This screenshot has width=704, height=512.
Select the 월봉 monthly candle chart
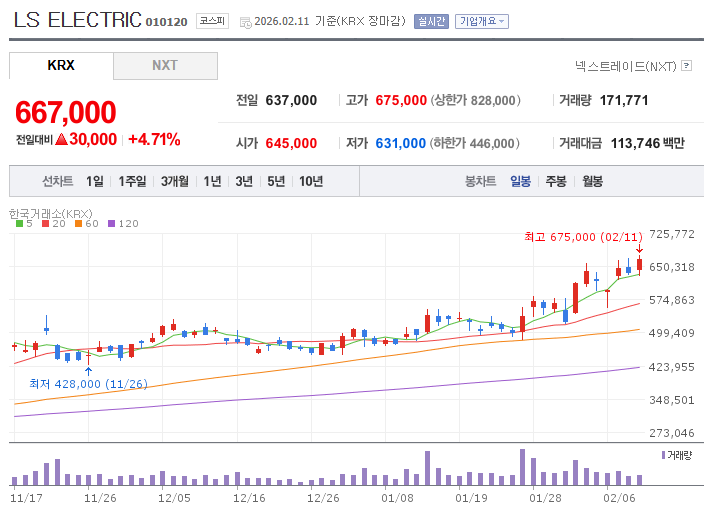pyautogui.click(x=593, y=181)
